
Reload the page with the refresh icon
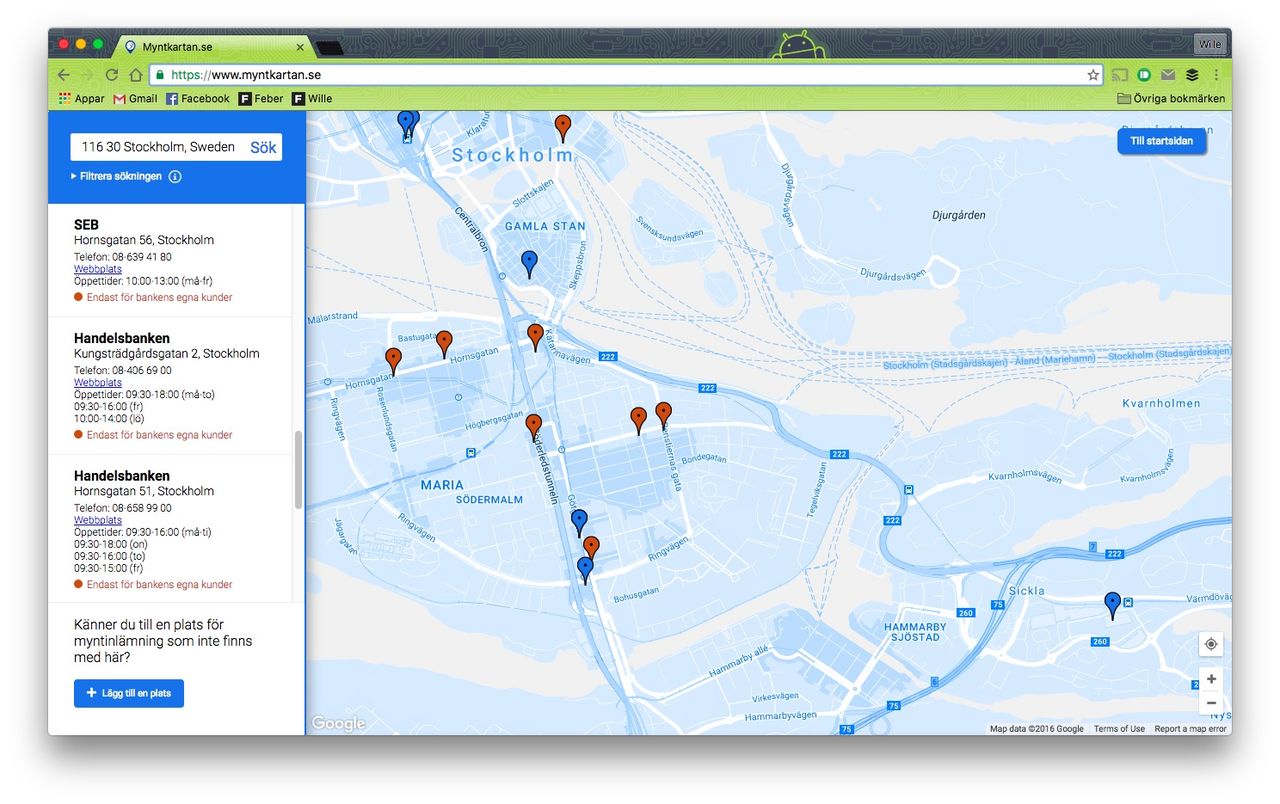point(111,75)
